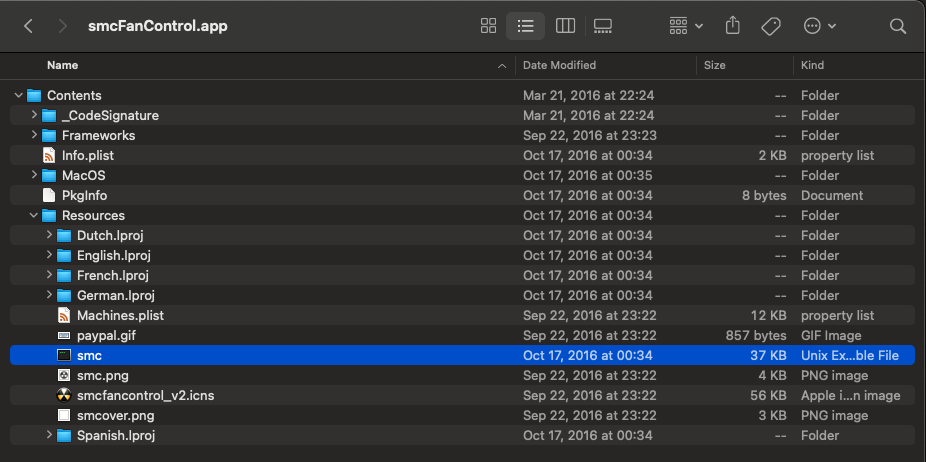Sort by the Name column header
926x462 pixels.
(x=62, y=65)
